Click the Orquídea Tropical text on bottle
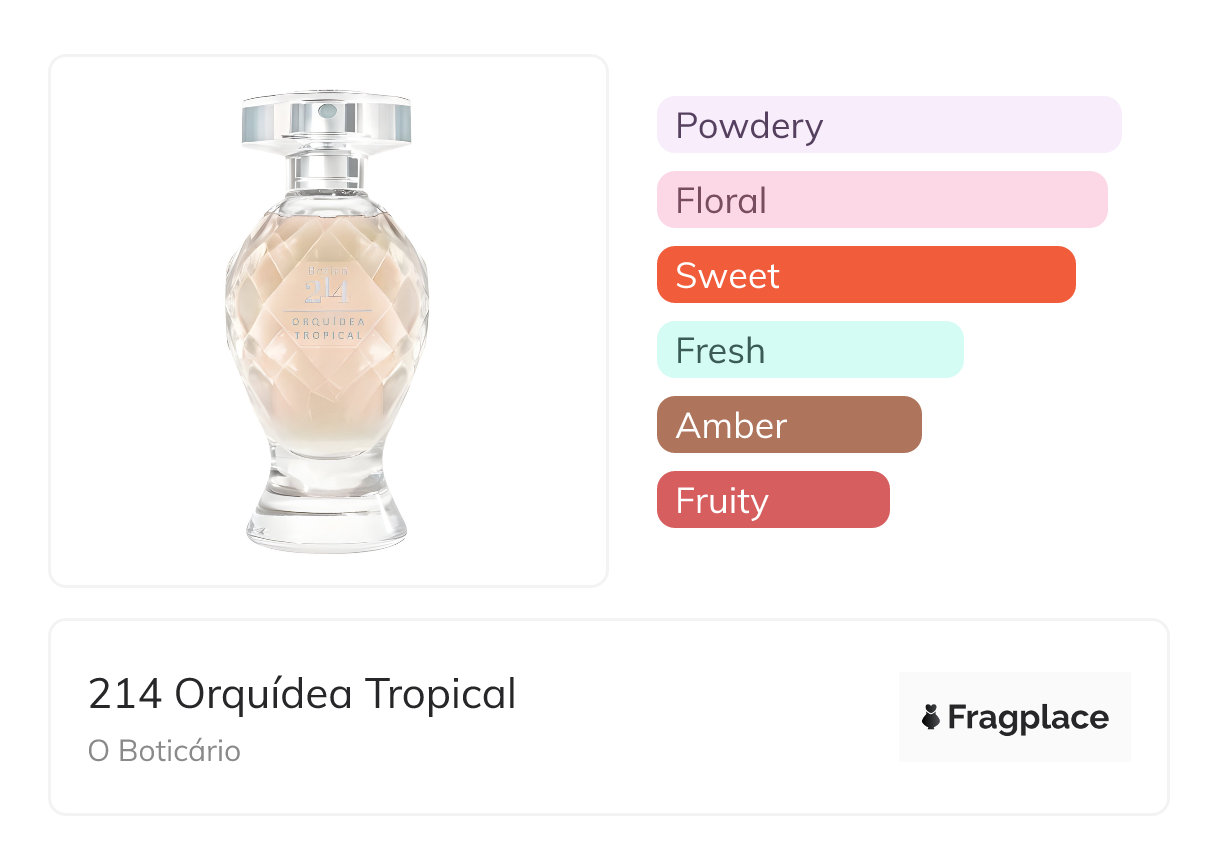 tap(328, 328)
